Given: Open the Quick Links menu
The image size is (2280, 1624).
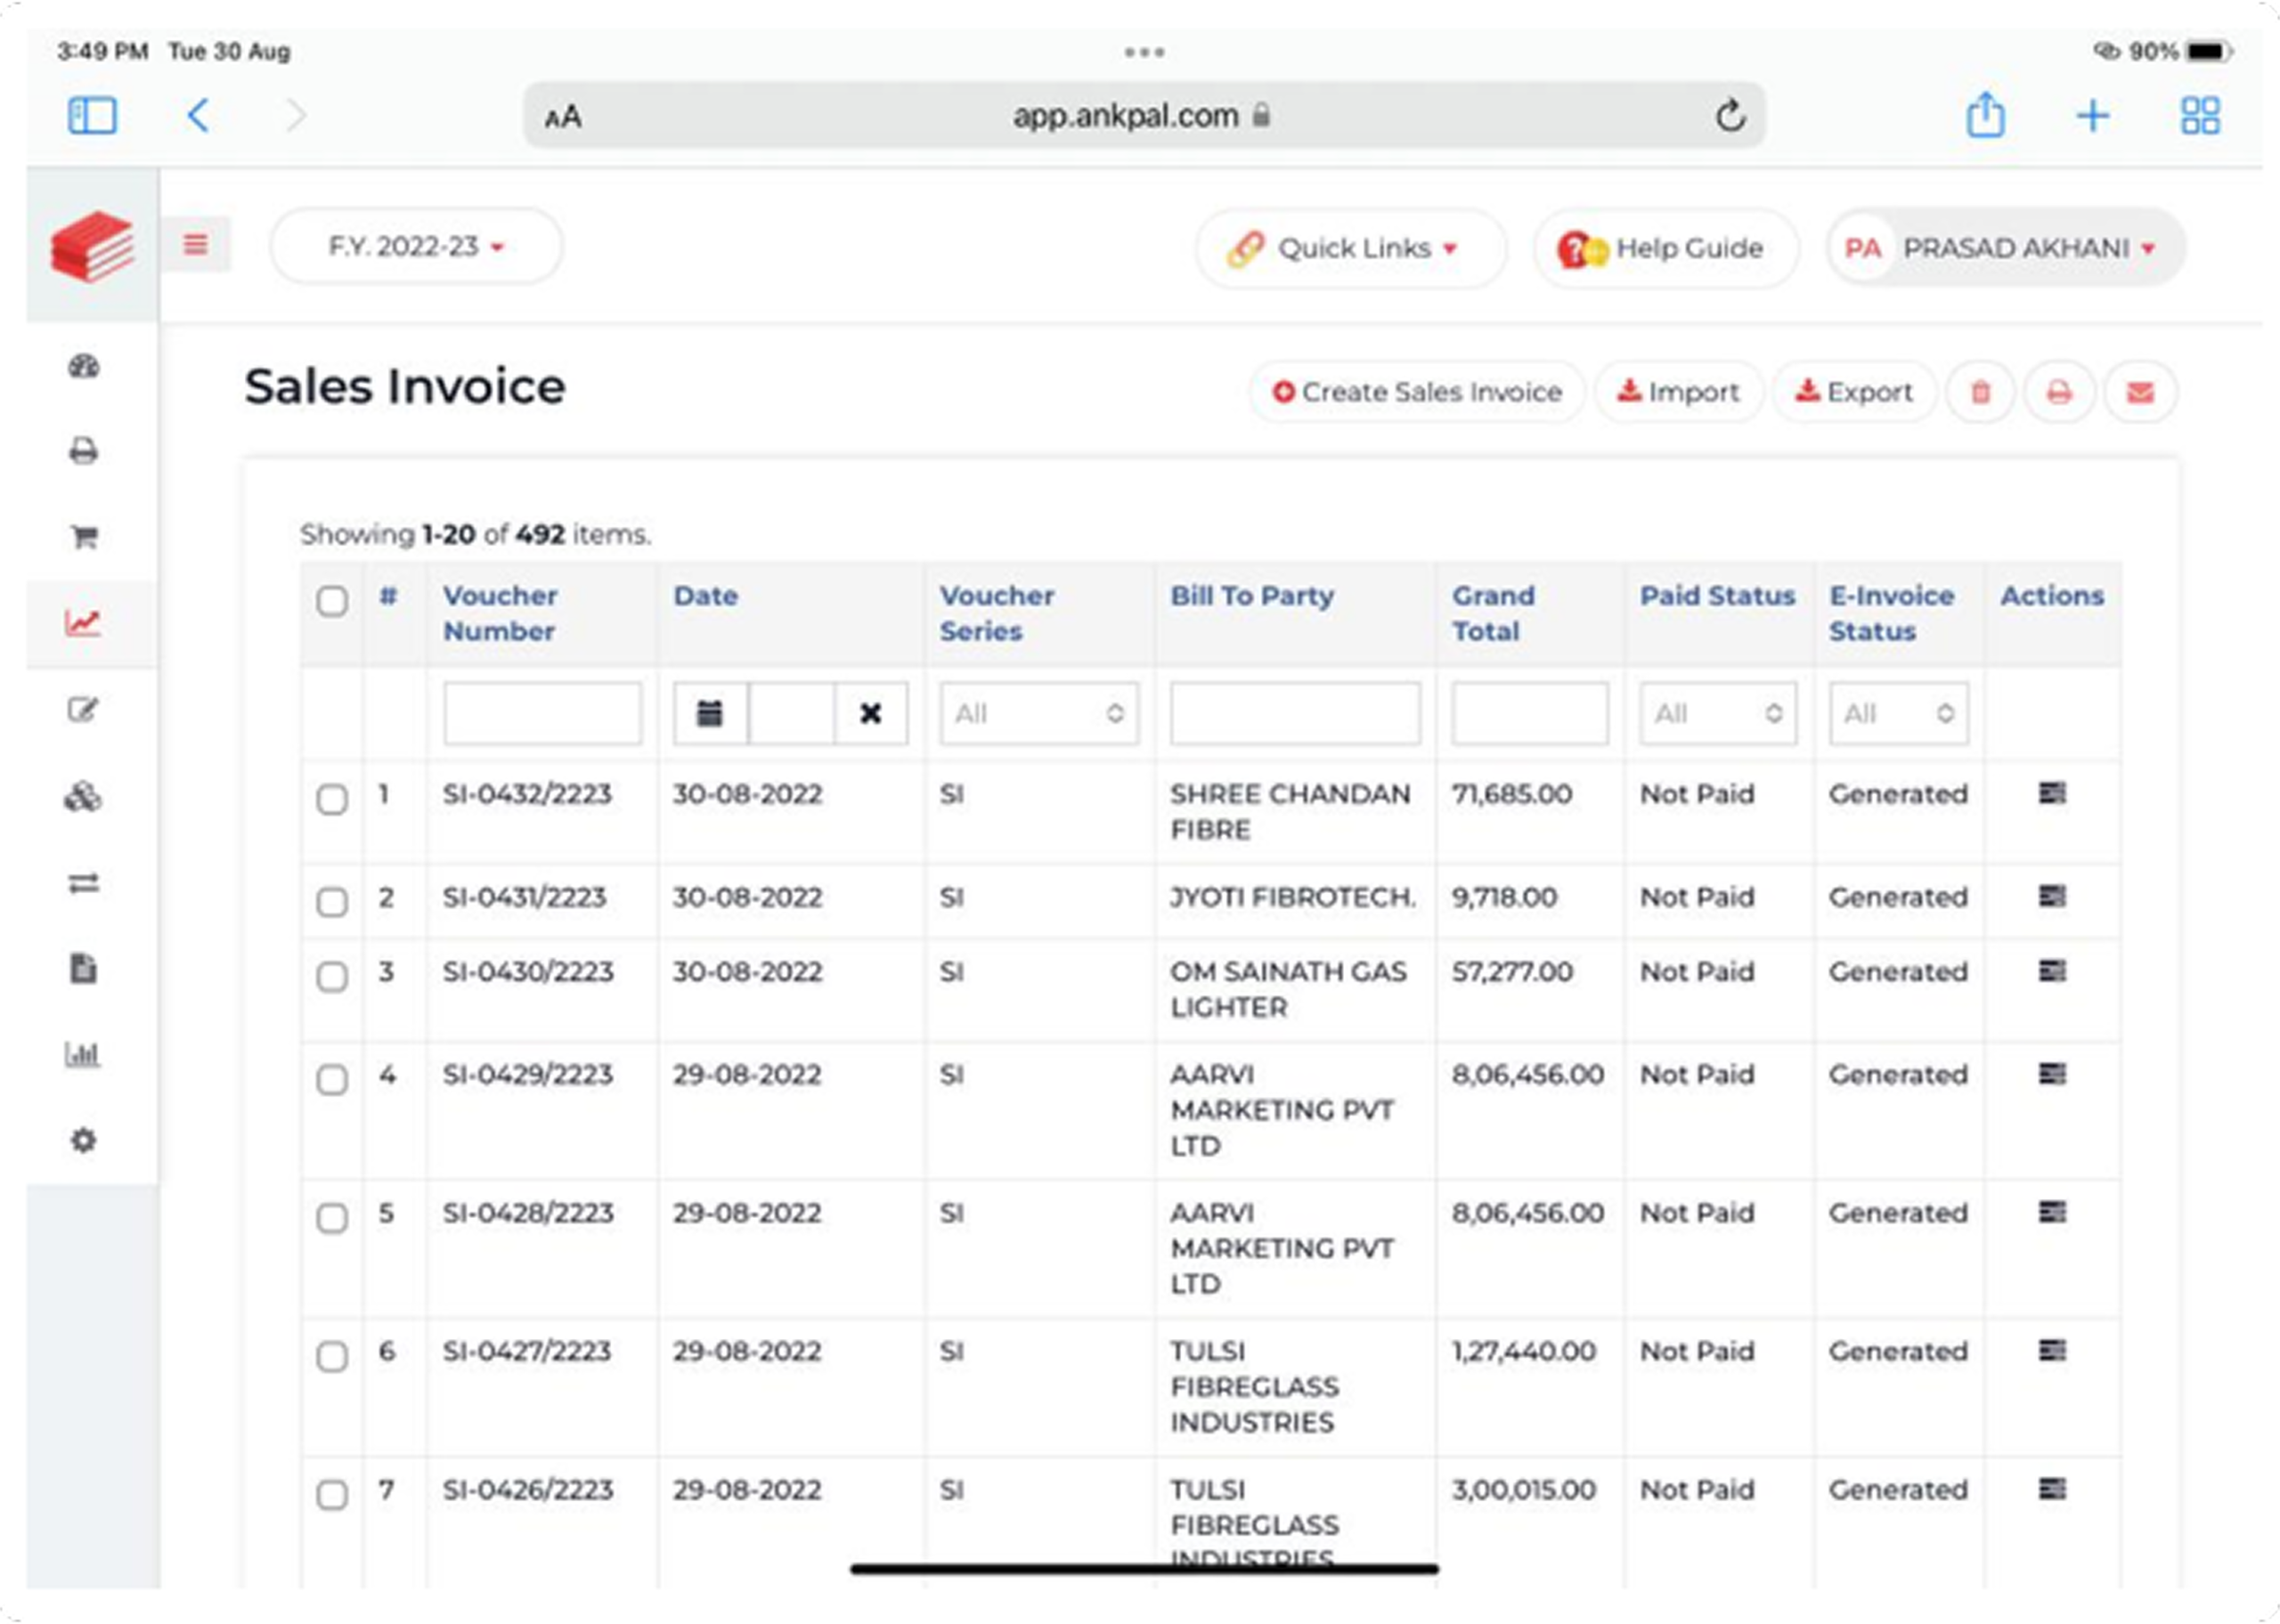Looking at the screenshot, I should click(1350, 248).
